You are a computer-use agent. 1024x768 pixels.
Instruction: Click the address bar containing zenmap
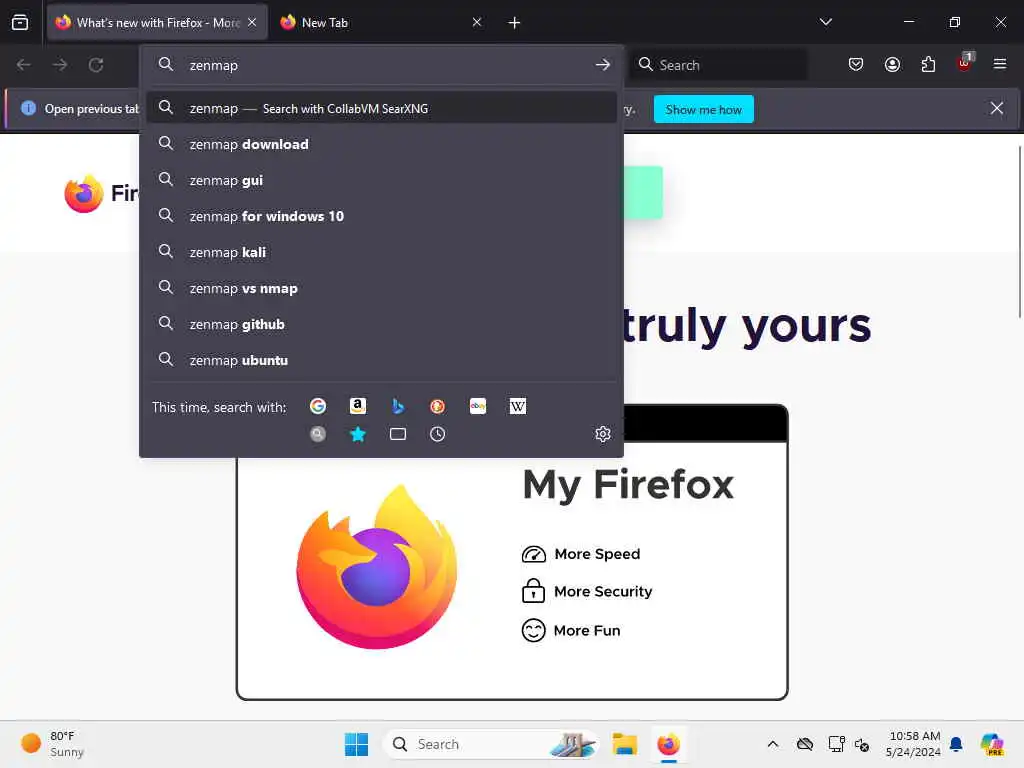(x=381, y=65)
